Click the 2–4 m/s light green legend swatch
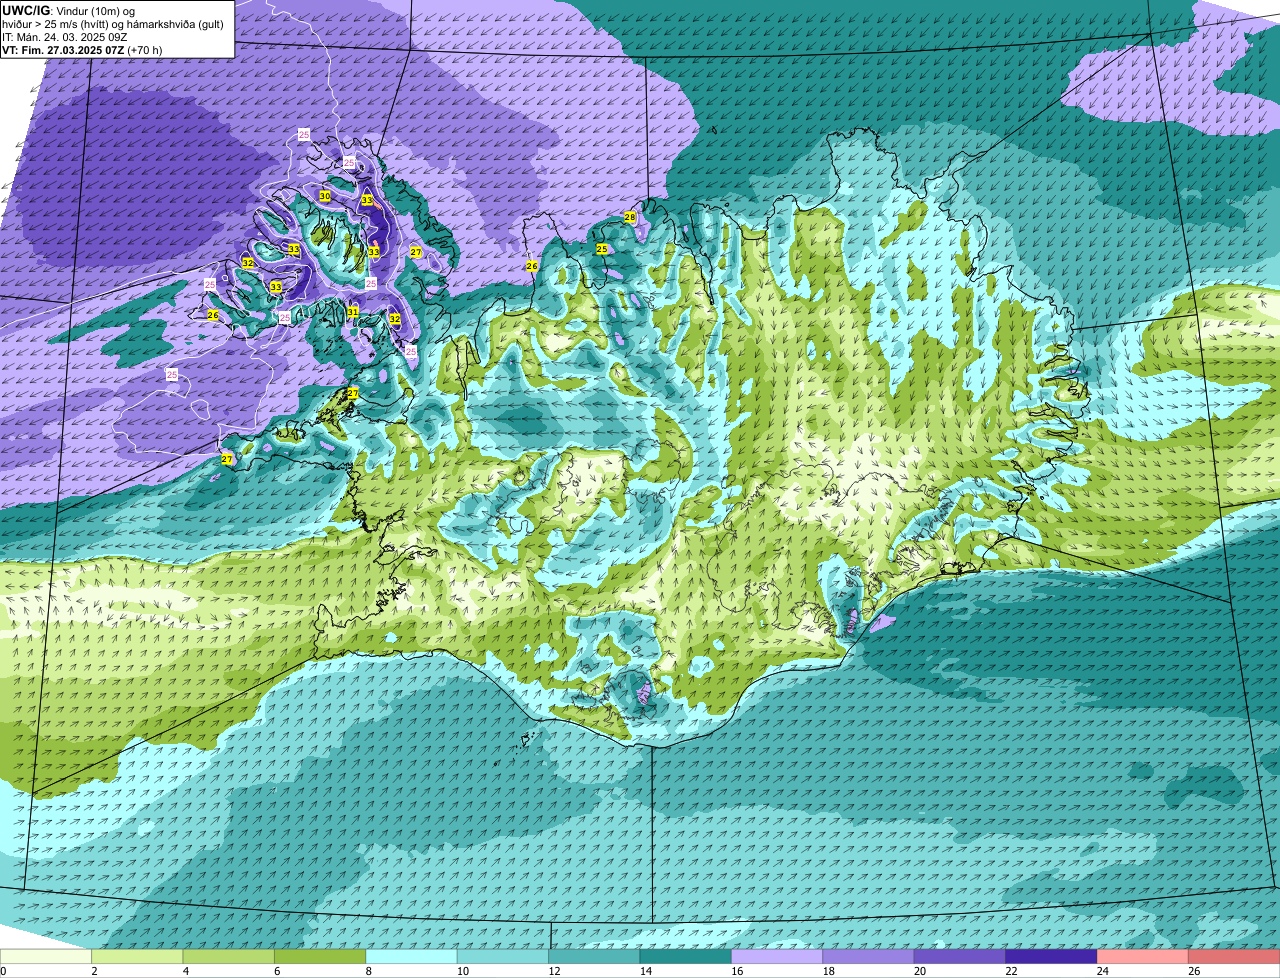The width and height of the screenshot is (1280, 978). pos(137,957)
